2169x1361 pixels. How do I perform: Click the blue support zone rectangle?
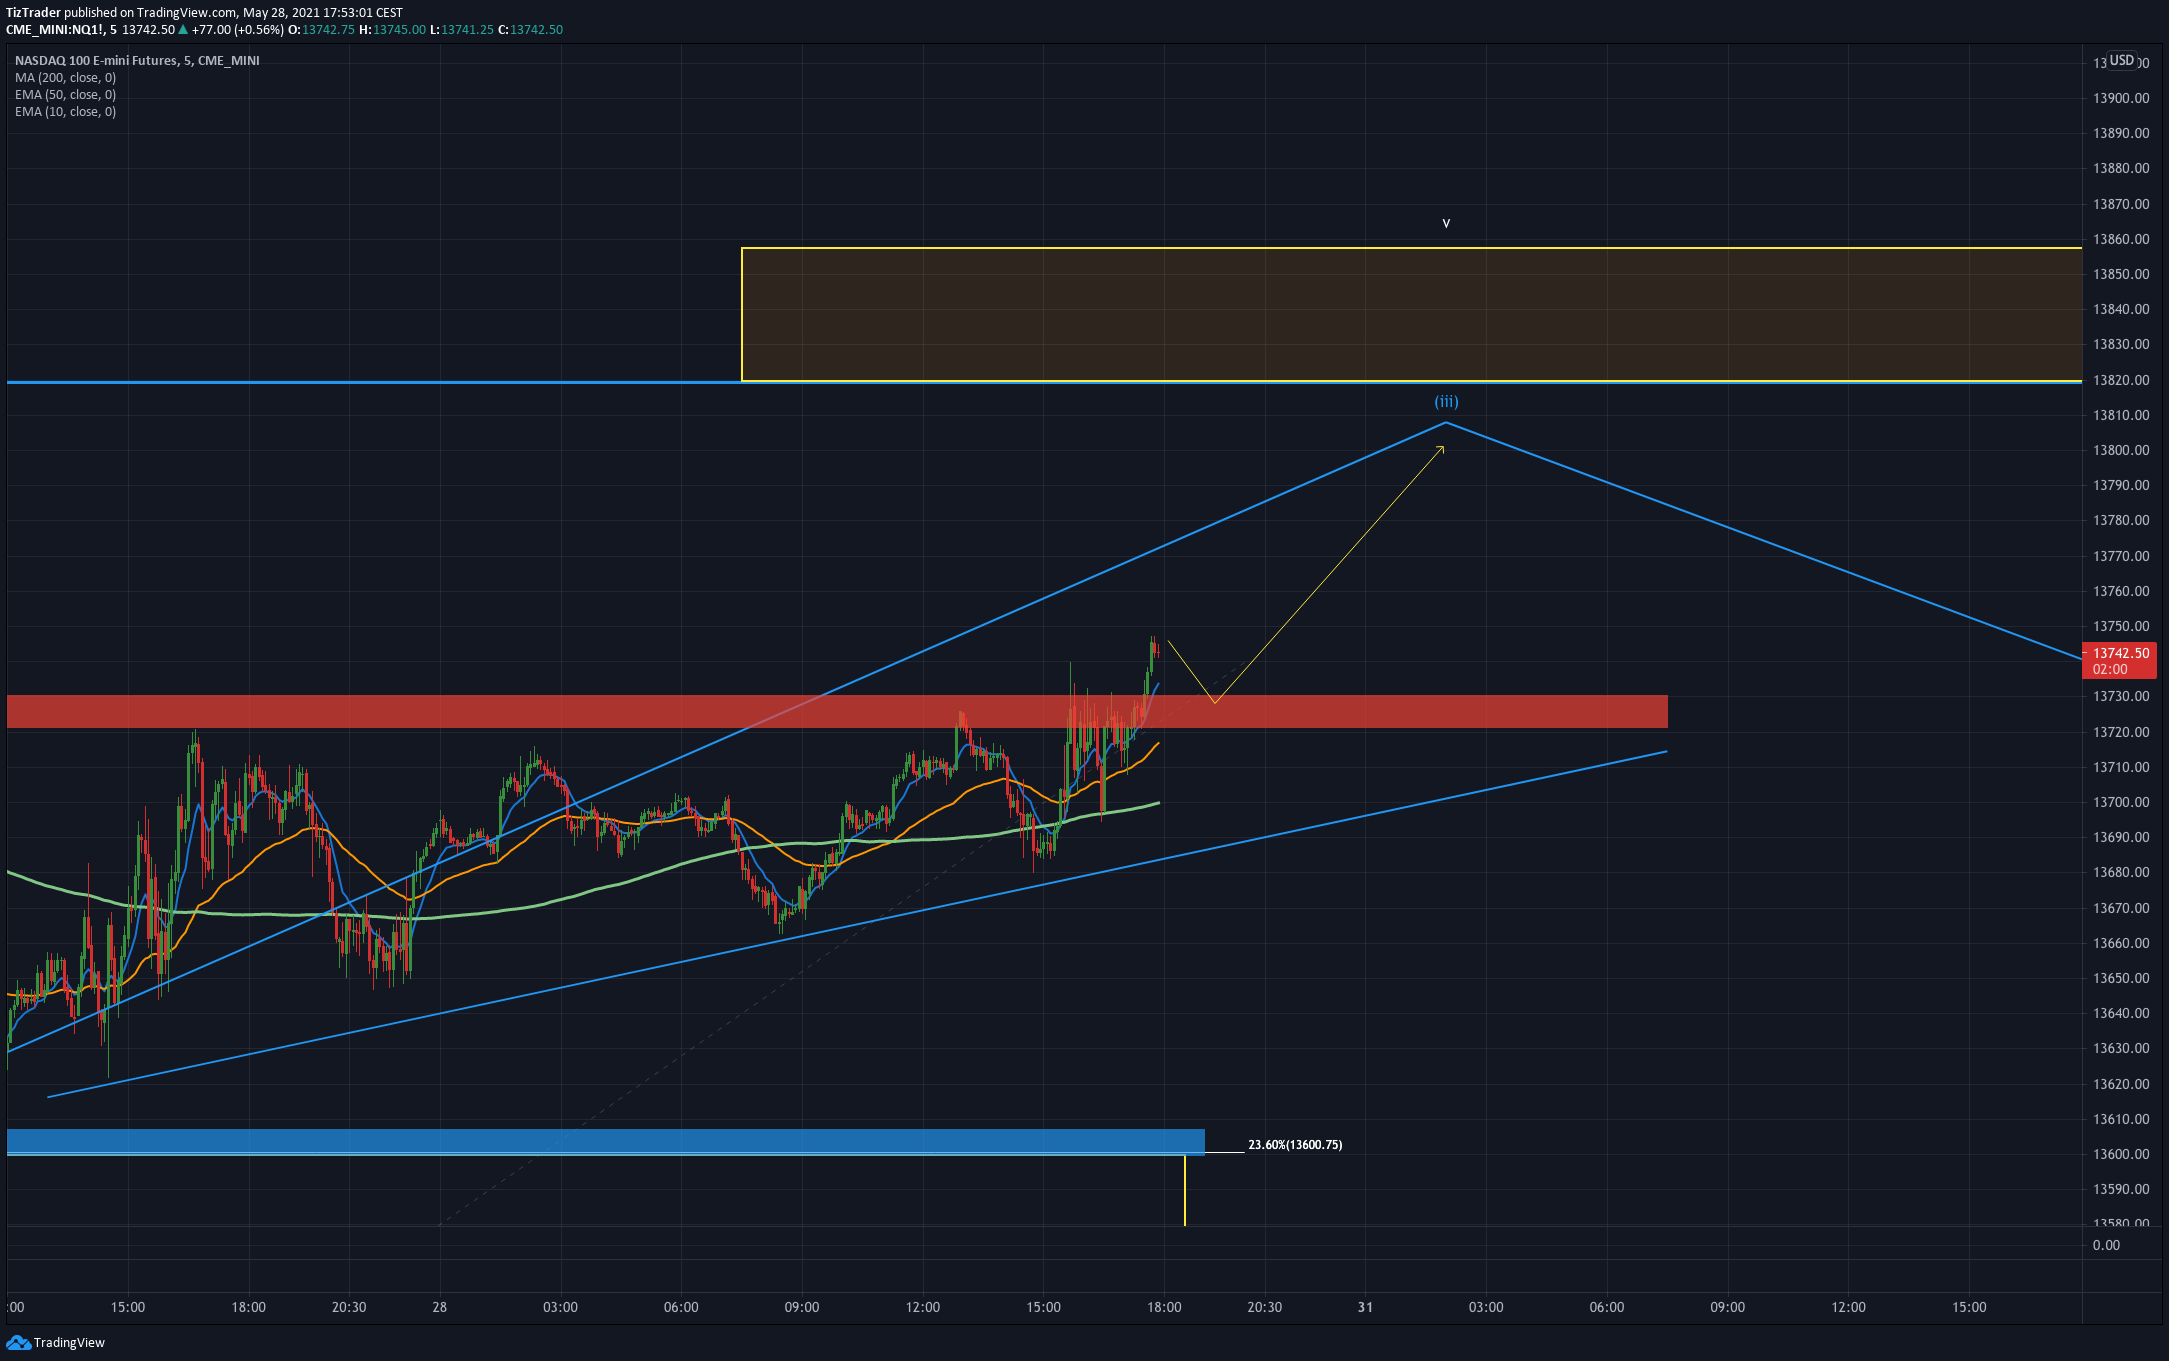pos(606,1142)
